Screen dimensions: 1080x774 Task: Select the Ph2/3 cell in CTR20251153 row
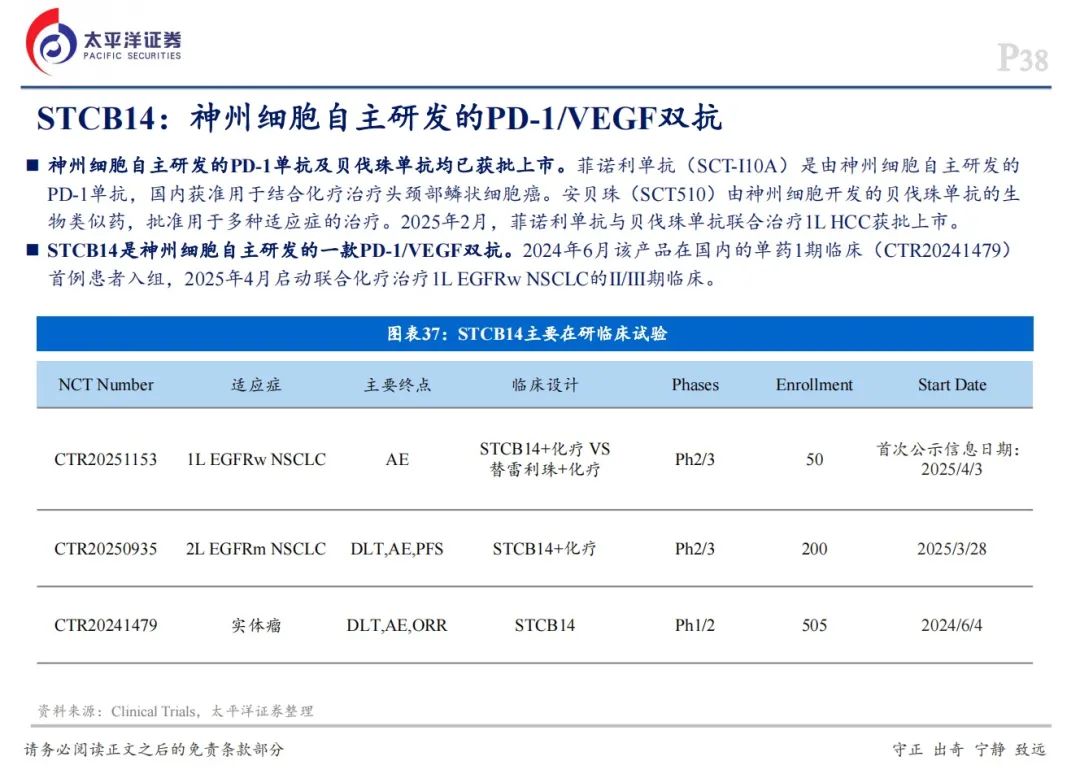click(695, 459)
